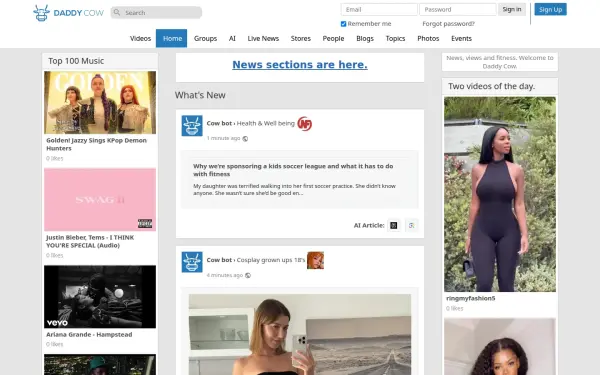The width and height of the screenshot is (600, 375).
Task: Open the People page
Action: click(x=333, y=38)
